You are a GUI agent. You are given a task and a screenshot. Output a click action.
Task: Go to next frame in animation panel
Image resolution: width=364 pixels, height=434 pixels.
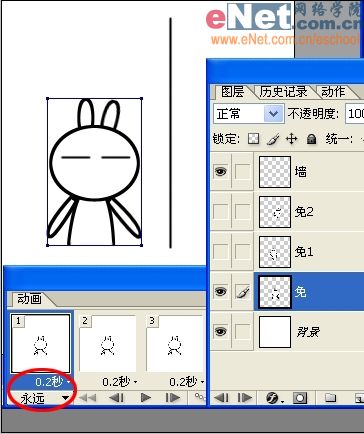(173, 398)
